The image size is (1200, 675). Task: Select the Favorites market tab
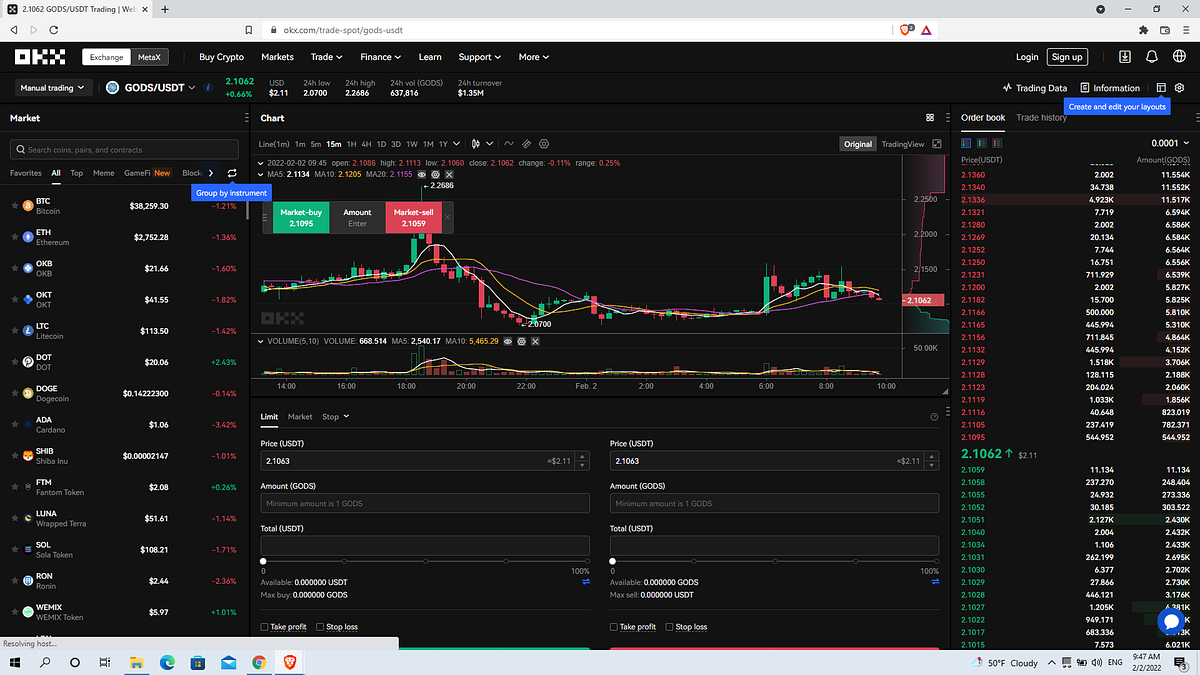click(26, 173)
